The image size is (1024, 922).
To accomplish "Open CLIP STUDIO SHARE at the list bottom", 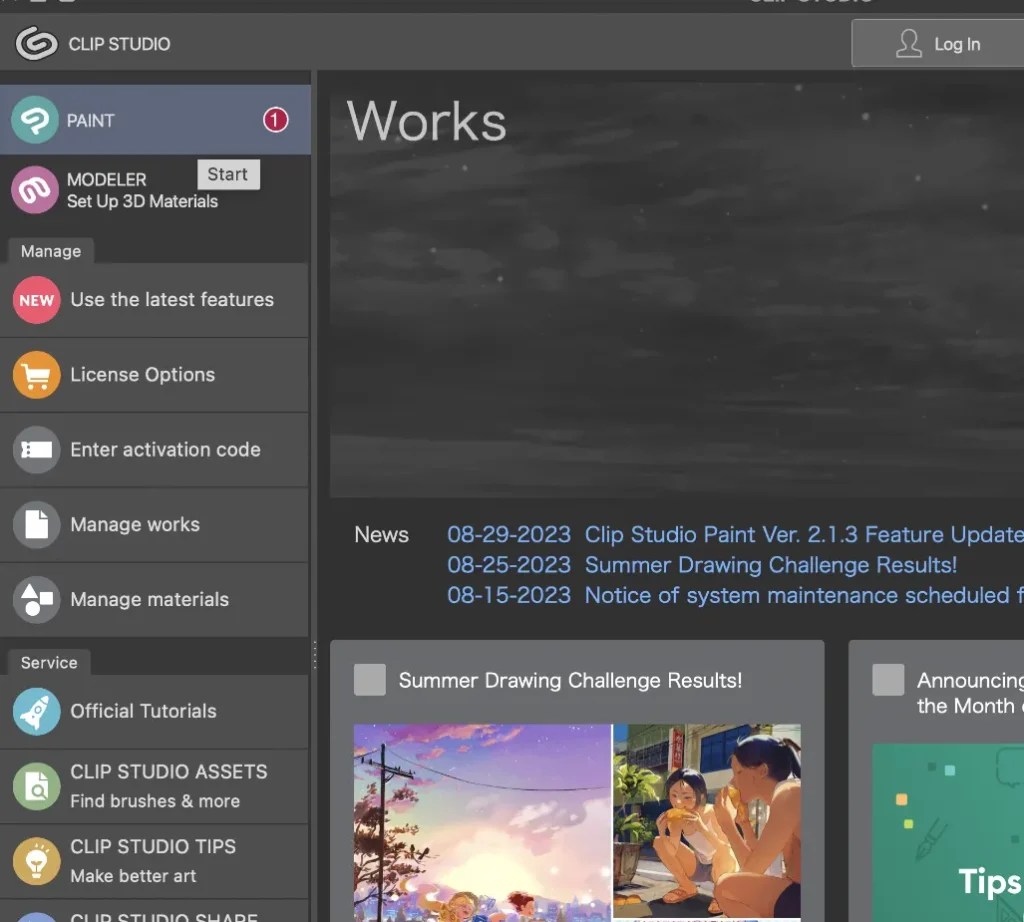I will (x=154, y=912).
